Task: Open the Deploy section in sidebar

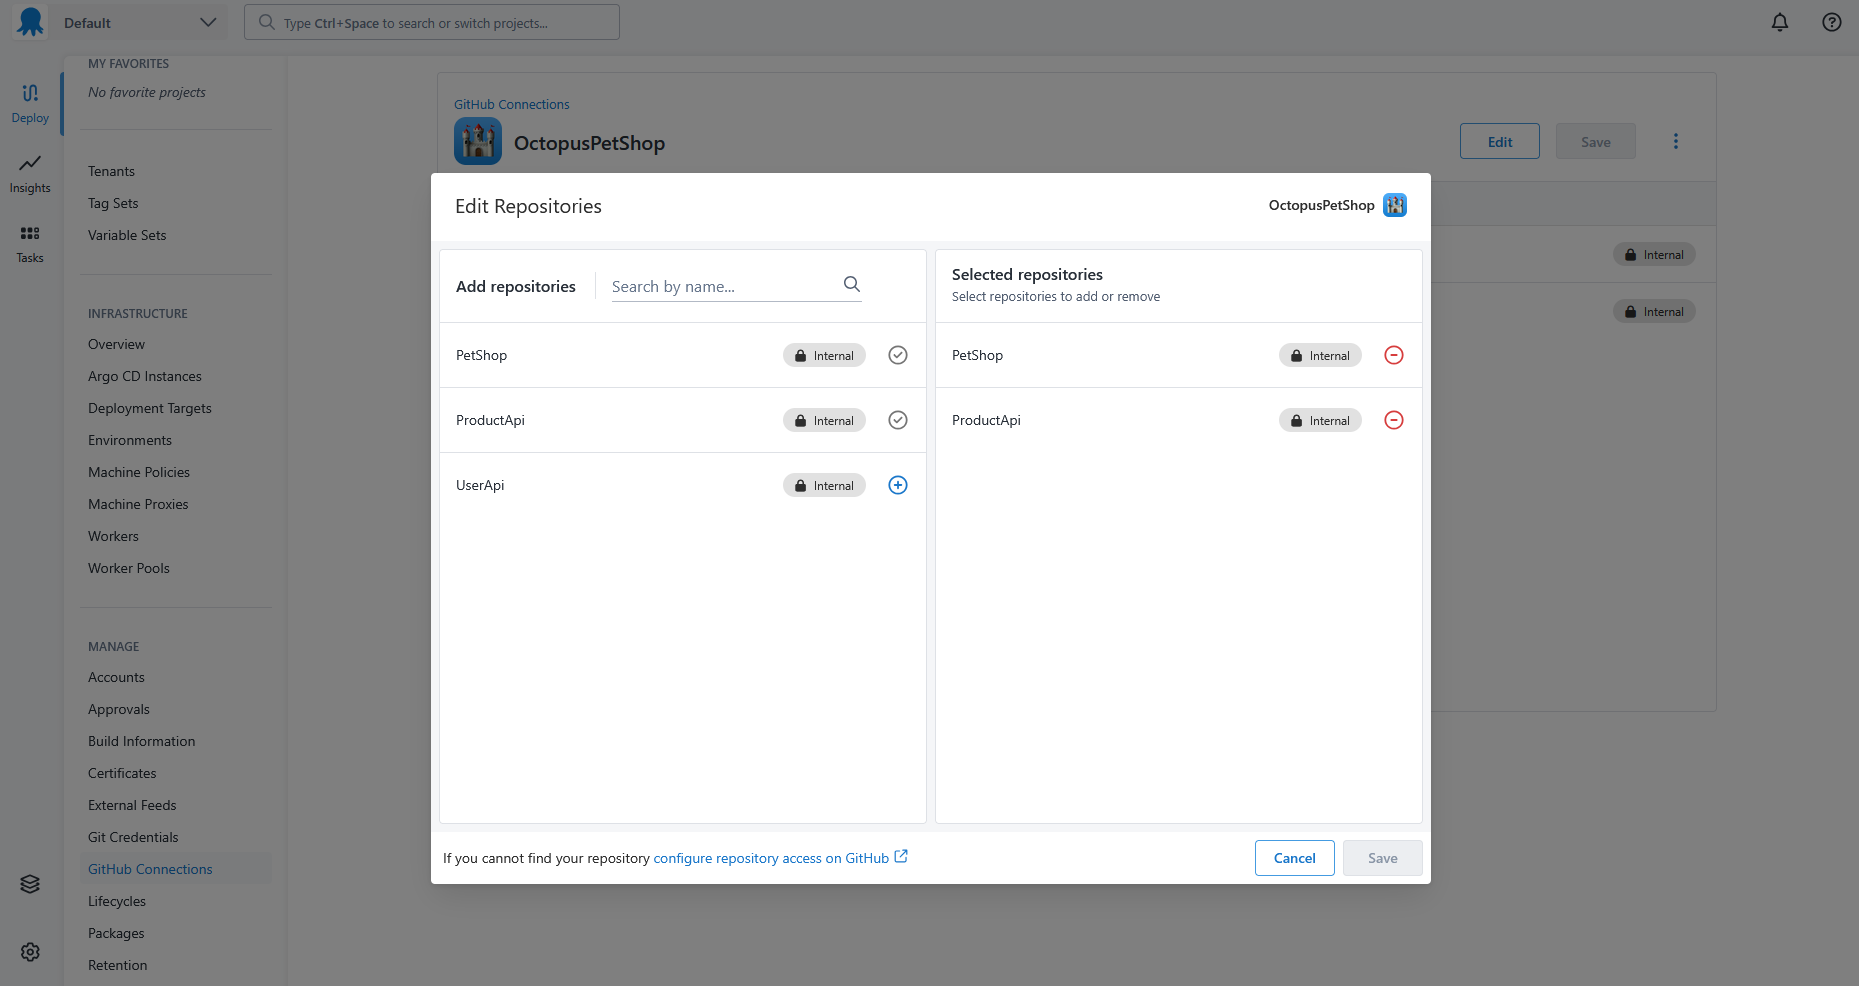Action: [x=30, y=104]
